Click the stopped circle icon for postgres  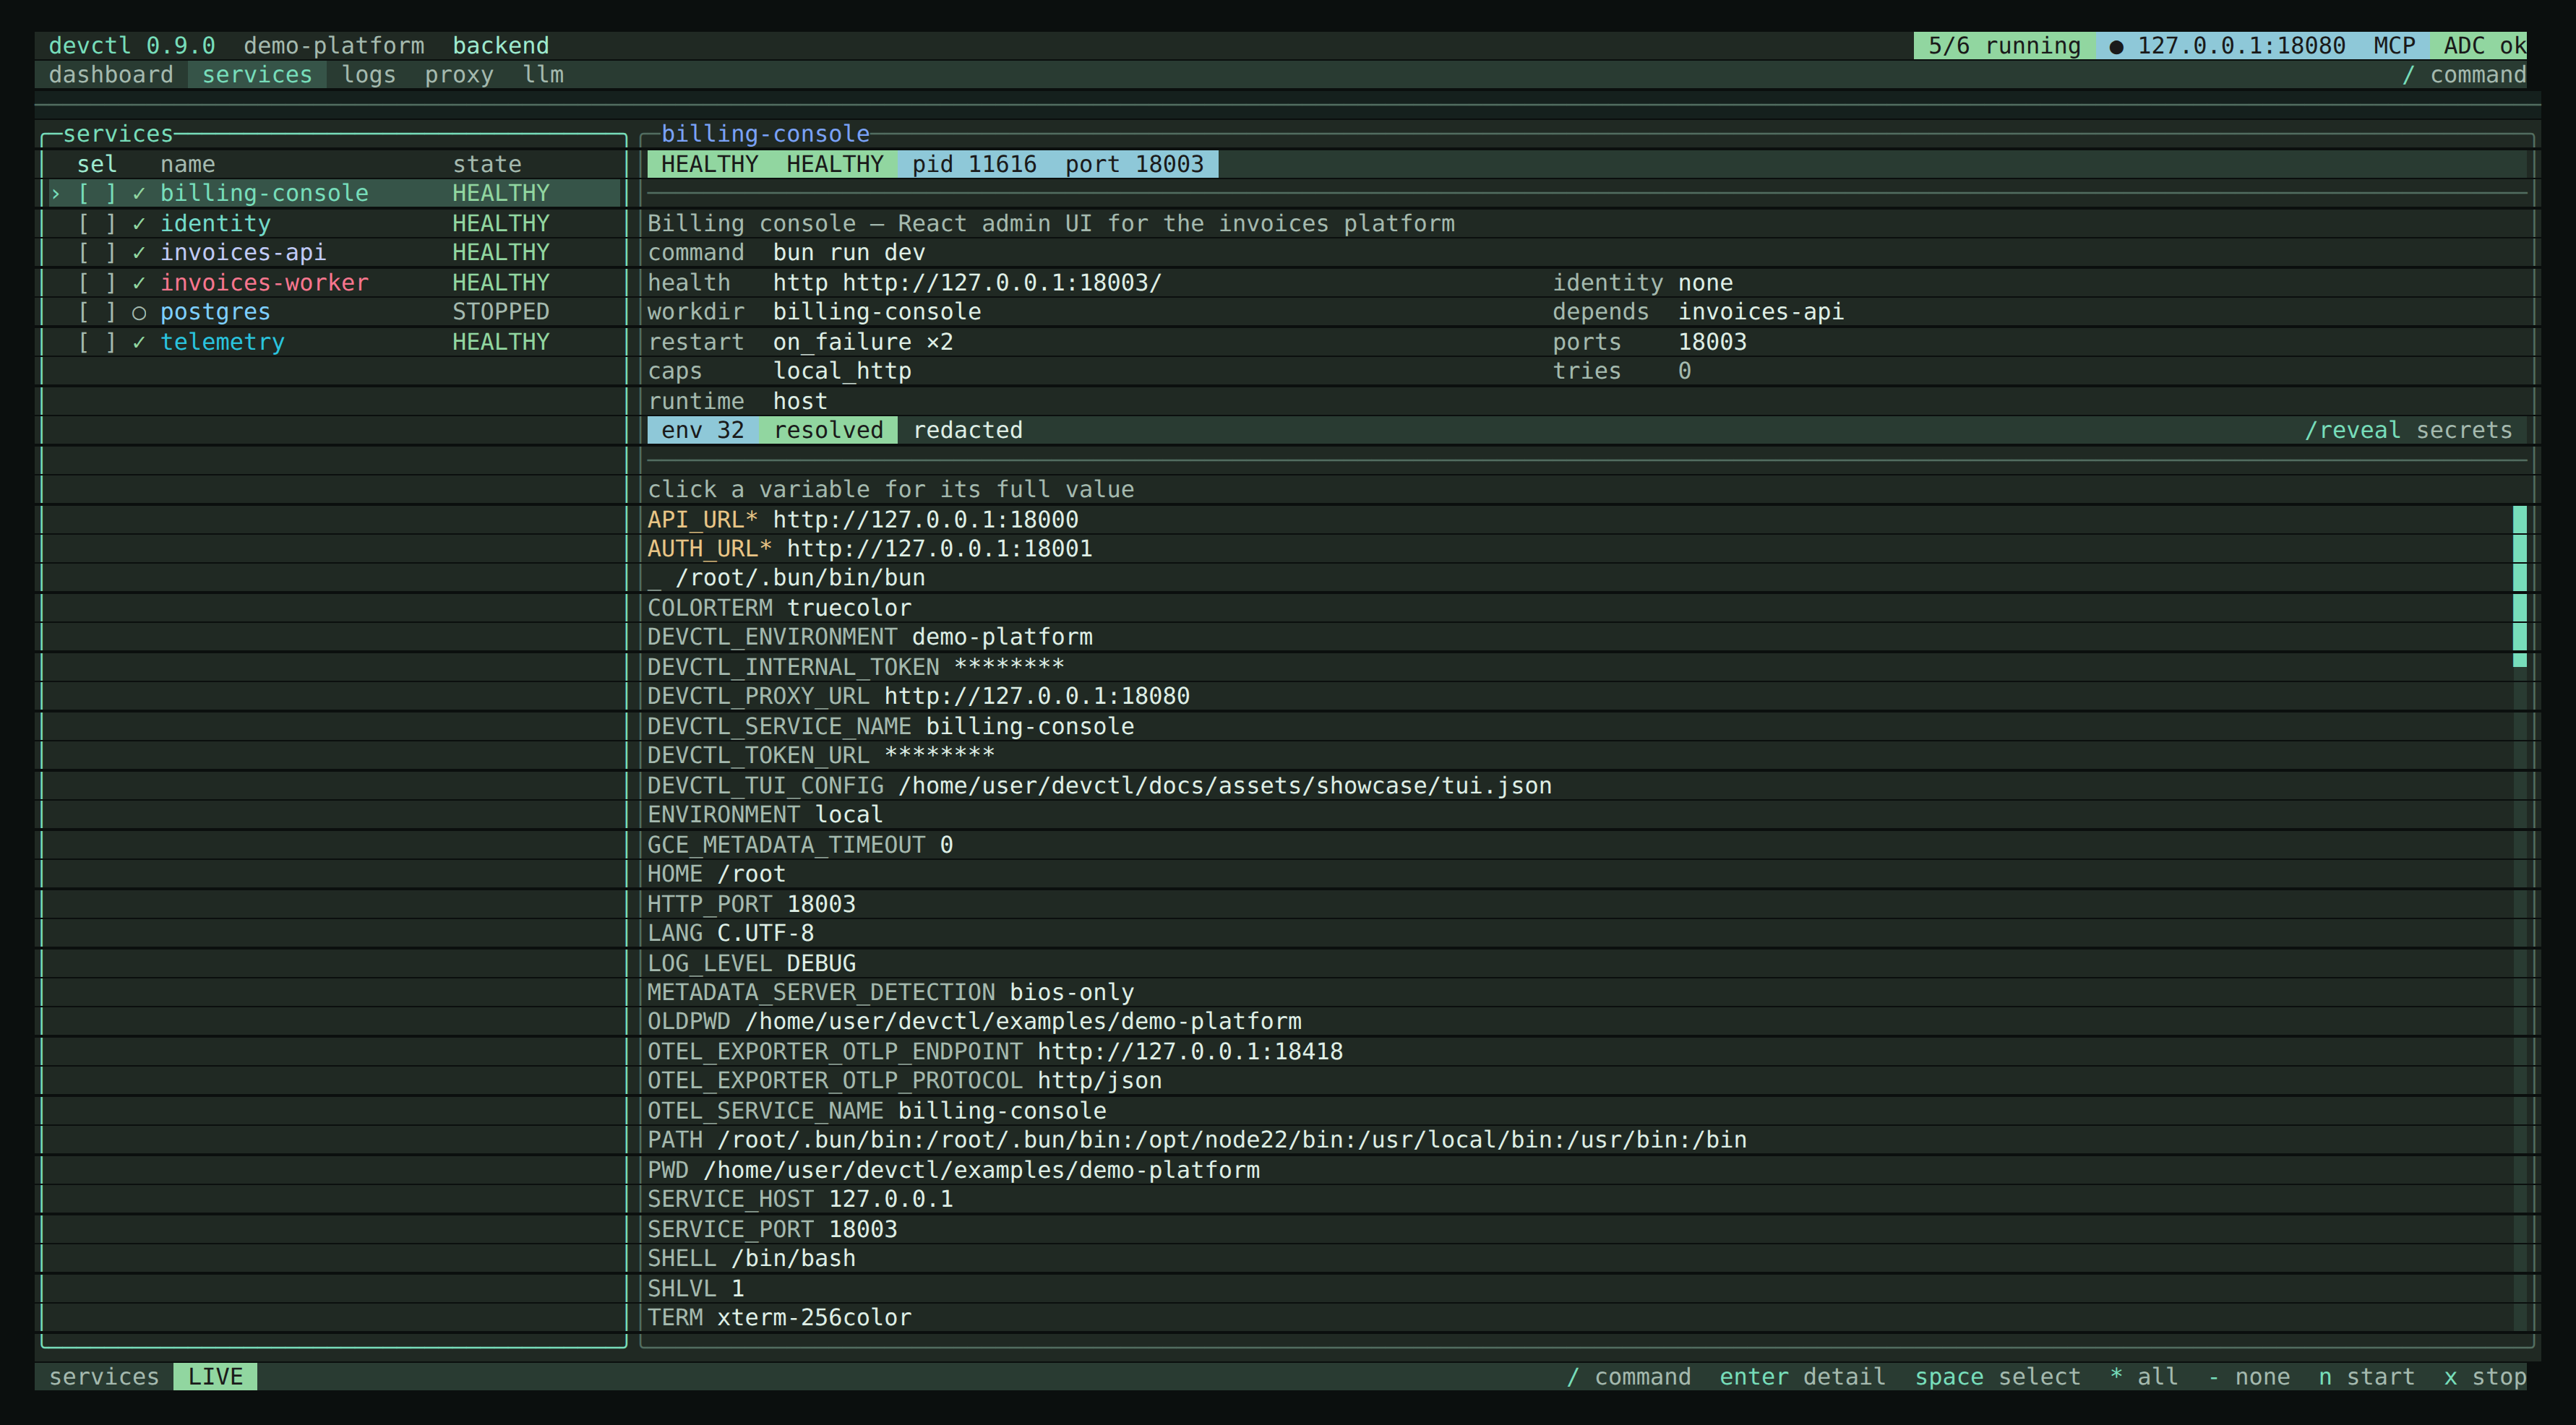coord(139,312)
